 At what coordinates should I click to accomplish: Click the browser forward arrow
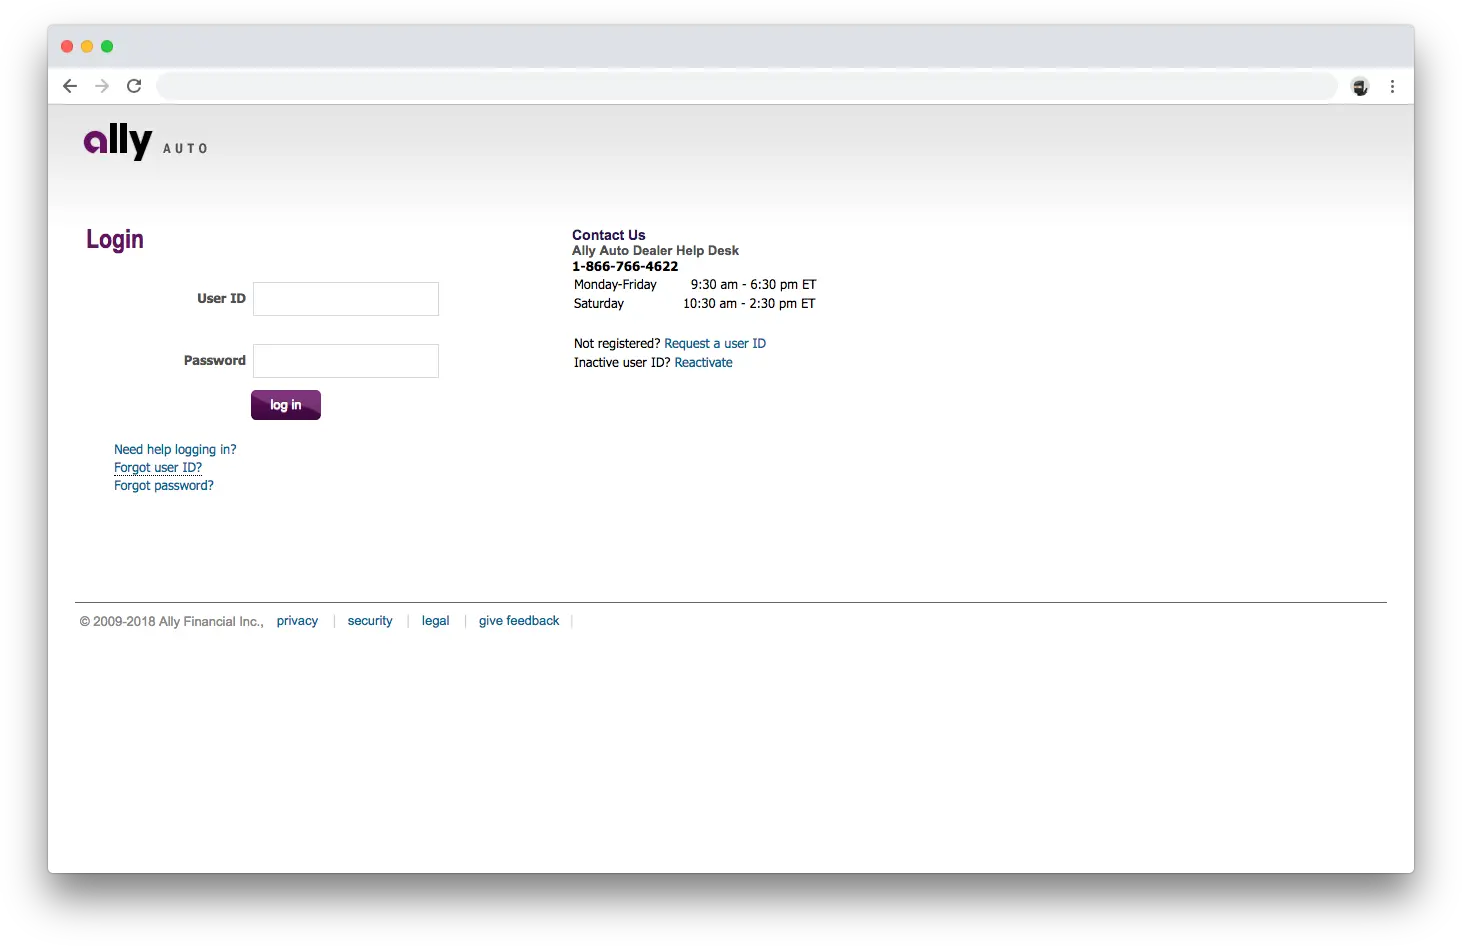coord(101,86)
